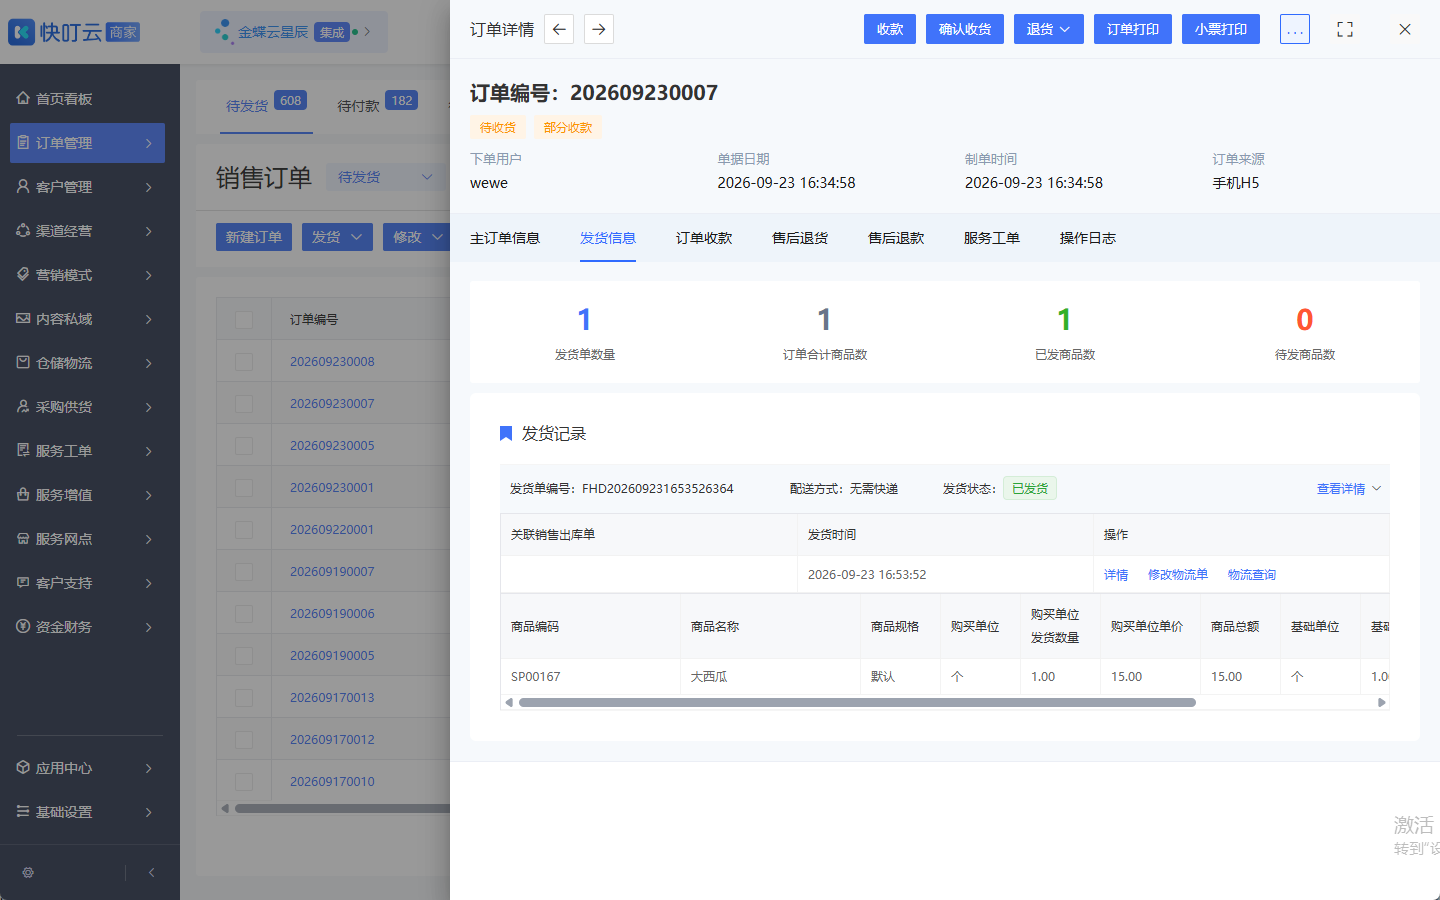The height and width of the screenshot is (900, 1440).
Task: Open 首页看板 home icon in sidebar
Action: point(23,98)
